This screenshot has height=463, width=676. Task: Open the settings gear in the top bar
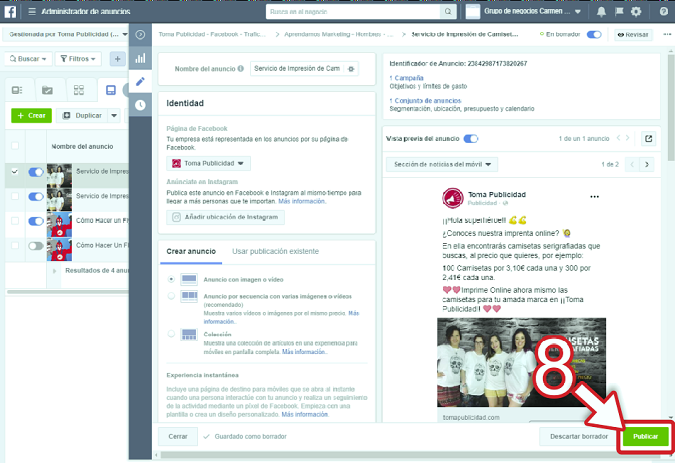point(636,12)
